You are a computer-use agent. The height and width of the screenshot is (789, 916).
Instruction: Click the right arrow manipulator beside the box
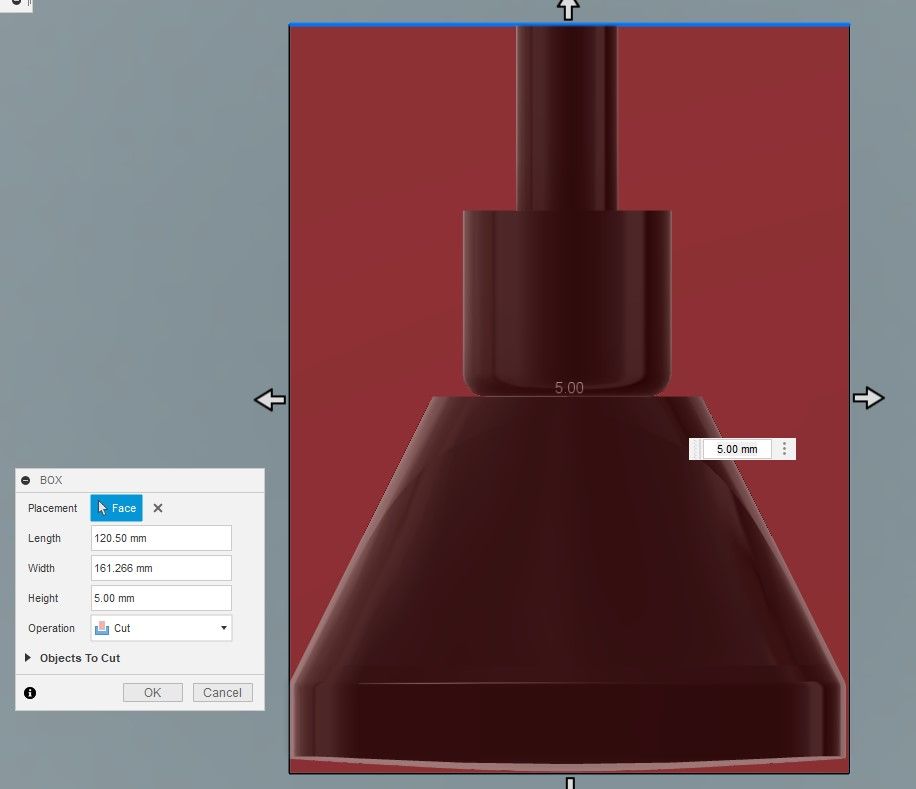click(869, 398)
